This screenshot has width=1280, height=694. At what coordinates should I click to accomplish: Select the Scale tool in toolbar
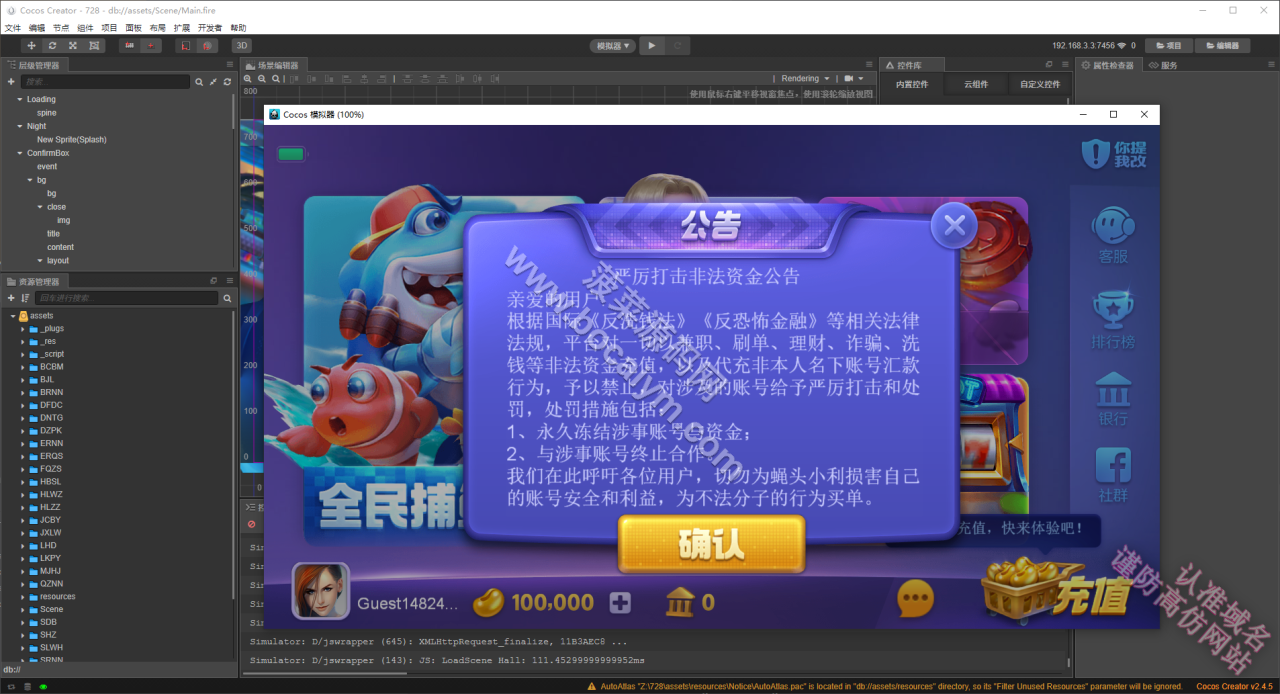point(73,45)
